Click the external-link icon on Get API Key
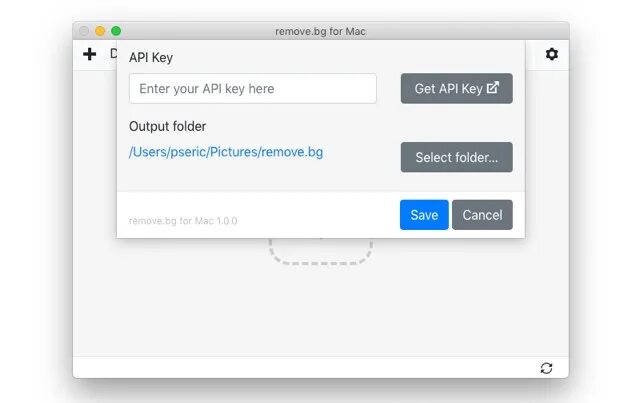 click(493, 87)
